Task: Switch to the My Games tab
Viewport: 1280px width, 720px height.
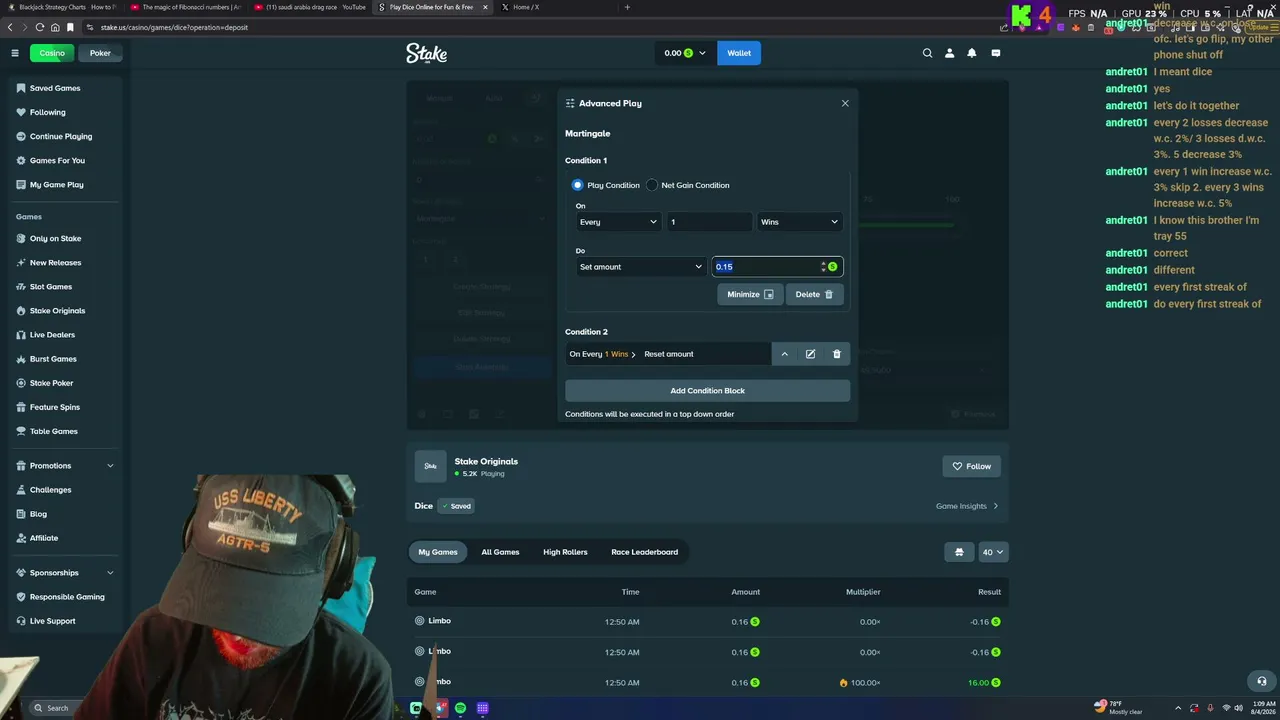Action: (438, 552)
